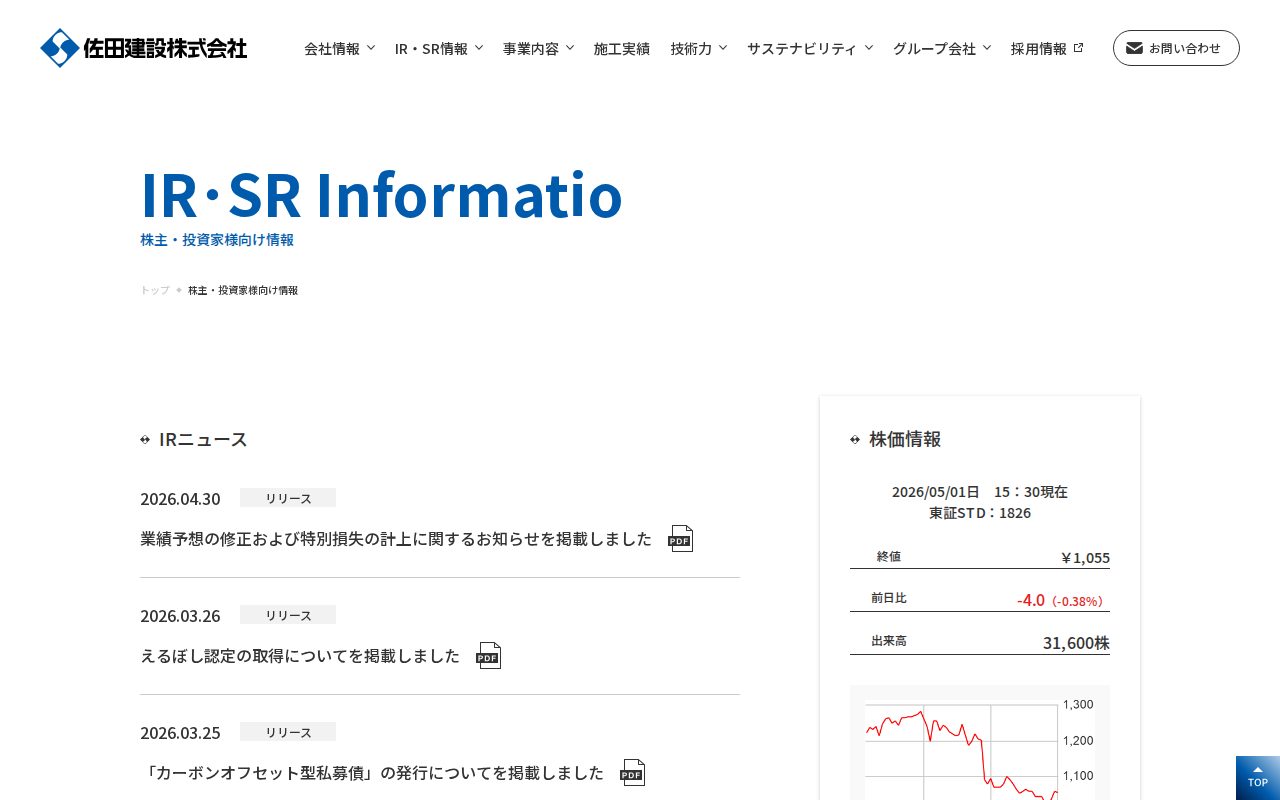Screen dimensions: 1280x800
Task: Expand the chevron next to グループ会社
Action: 987,47
